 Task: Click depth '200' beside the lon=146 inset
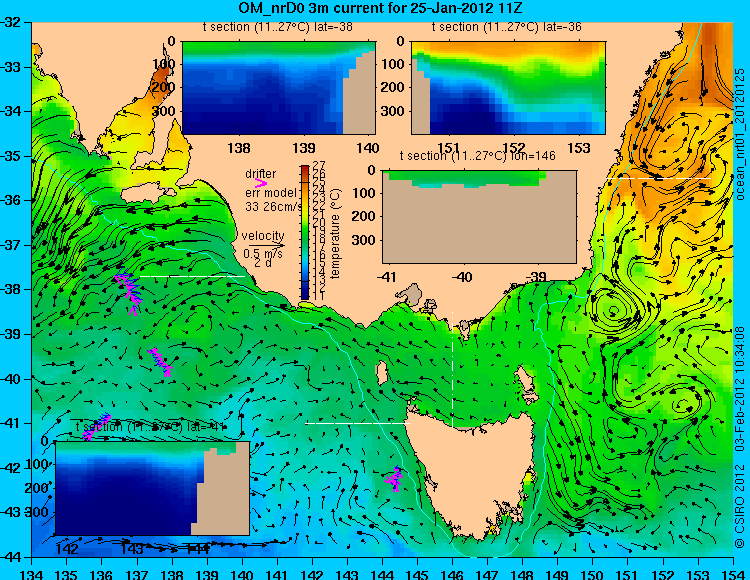[x=364, y=217]
